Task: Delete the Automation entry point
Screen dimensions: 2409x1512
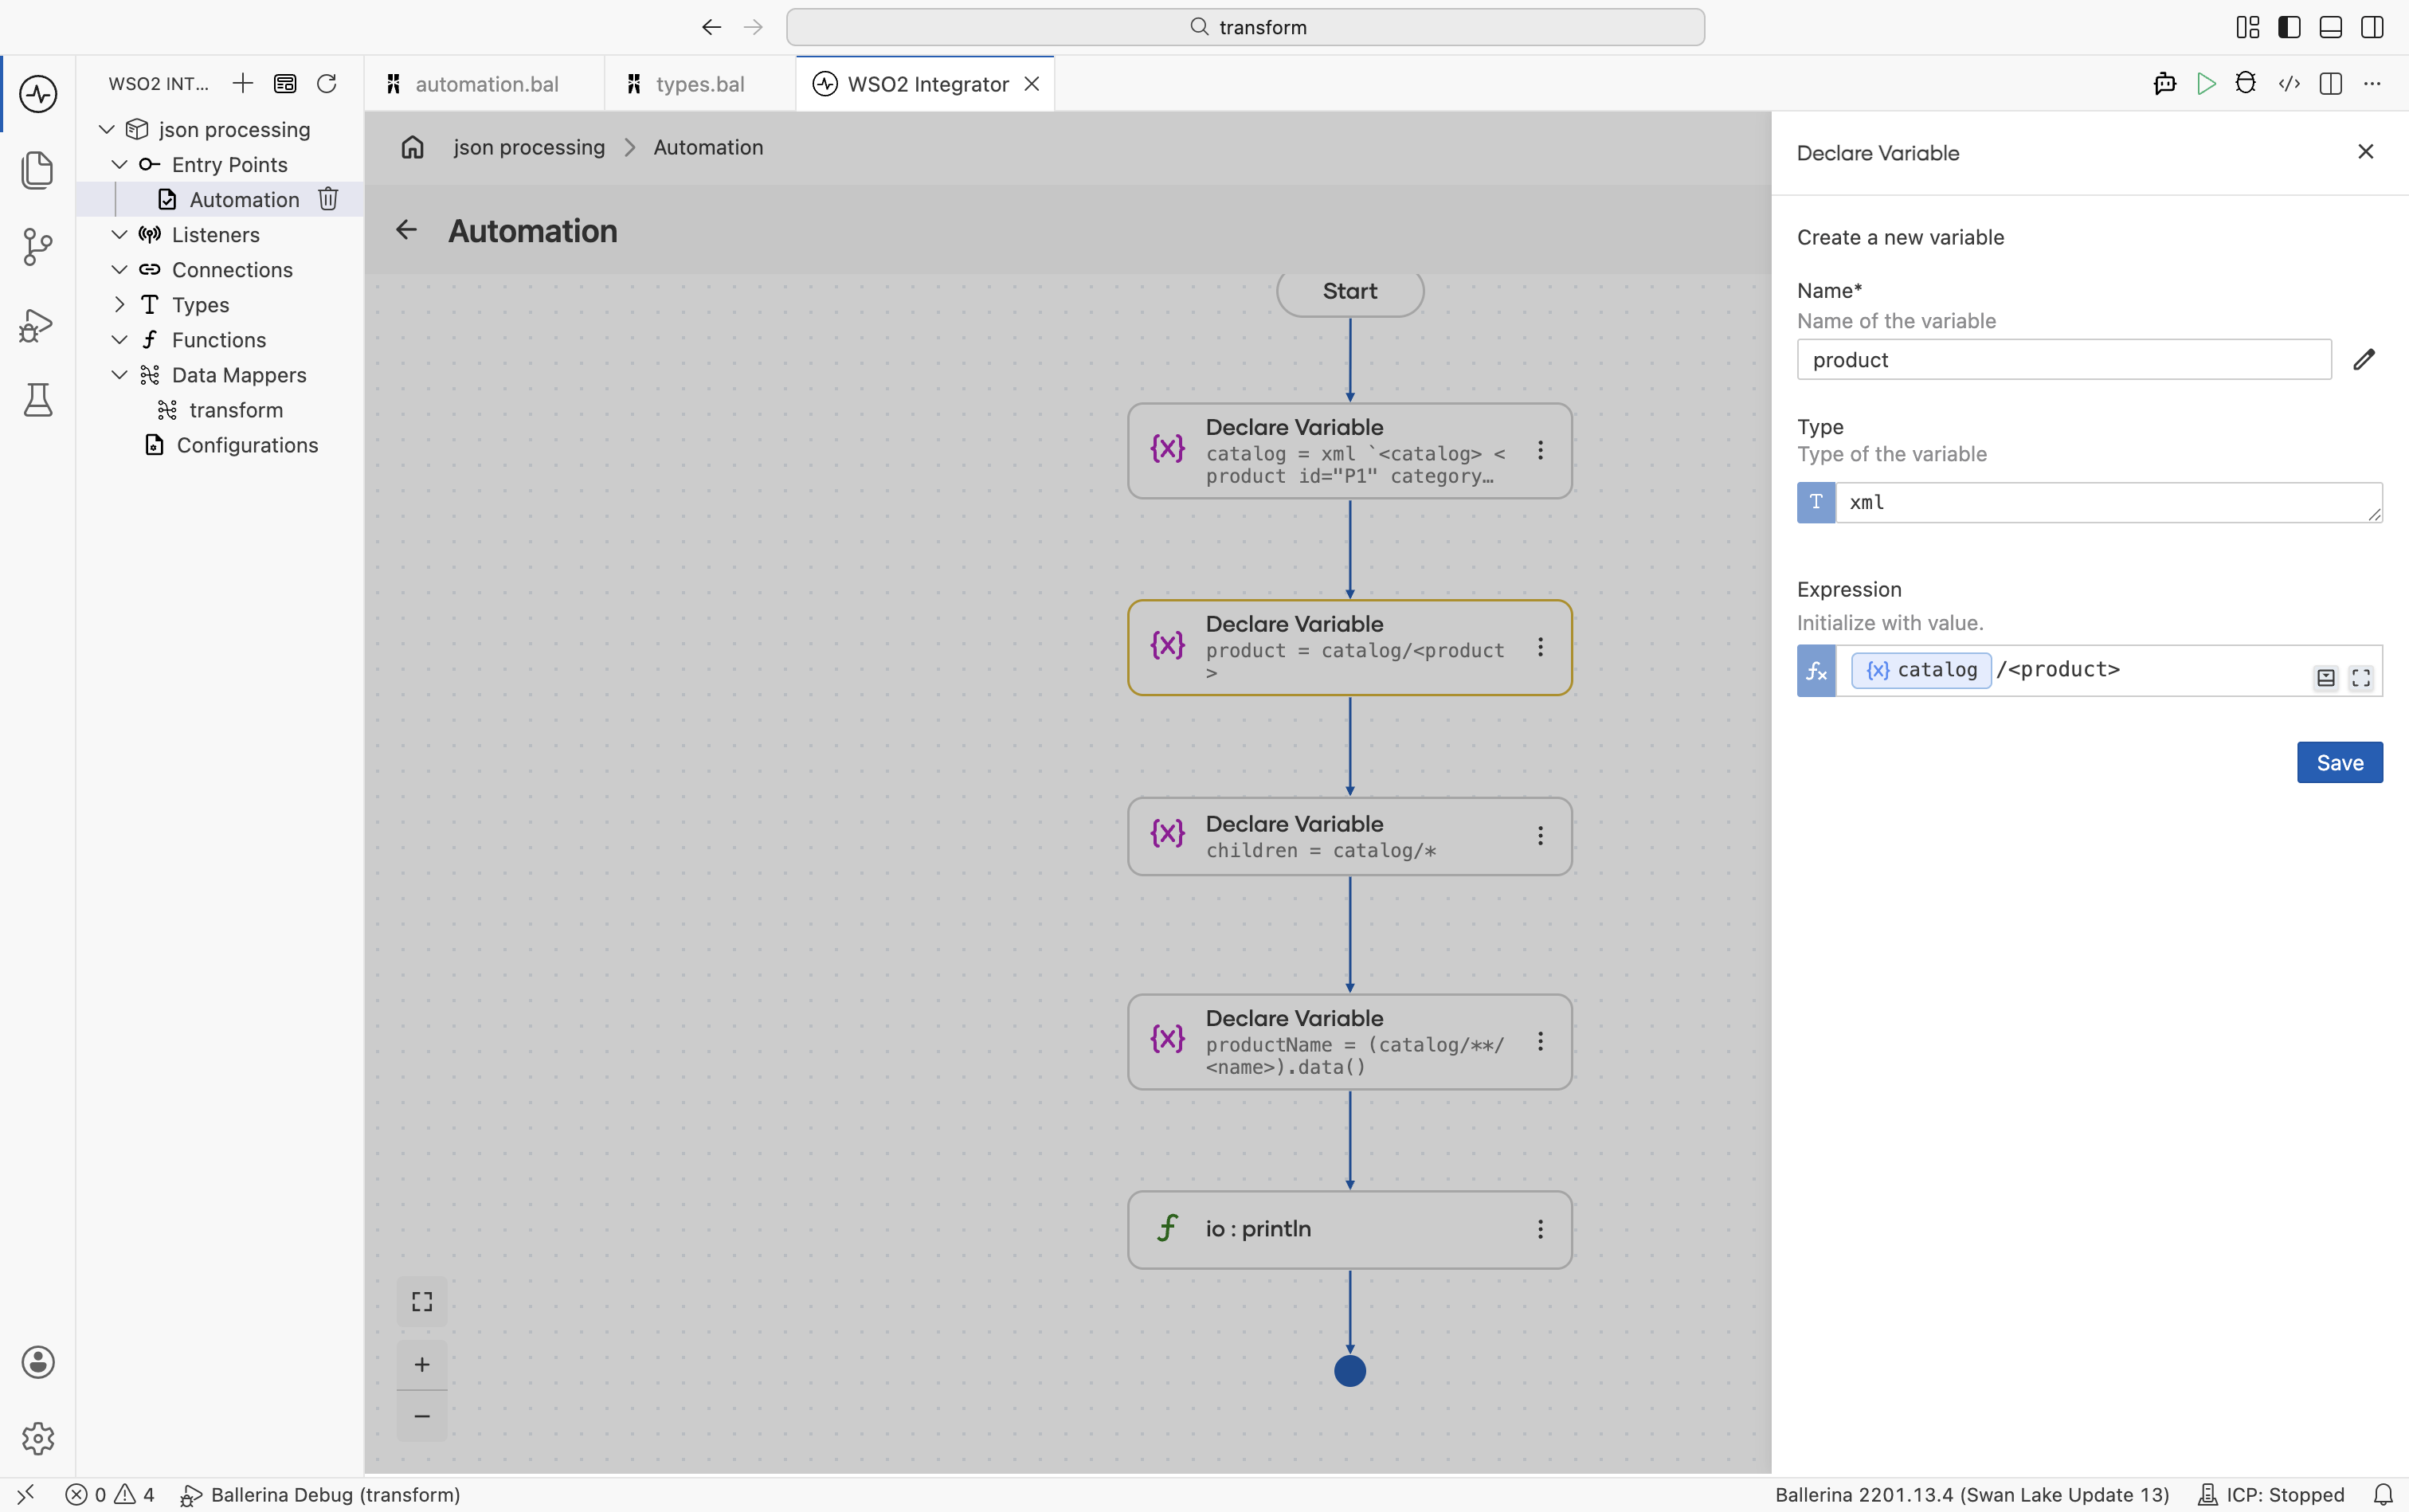Action: [x=328, y=199]
